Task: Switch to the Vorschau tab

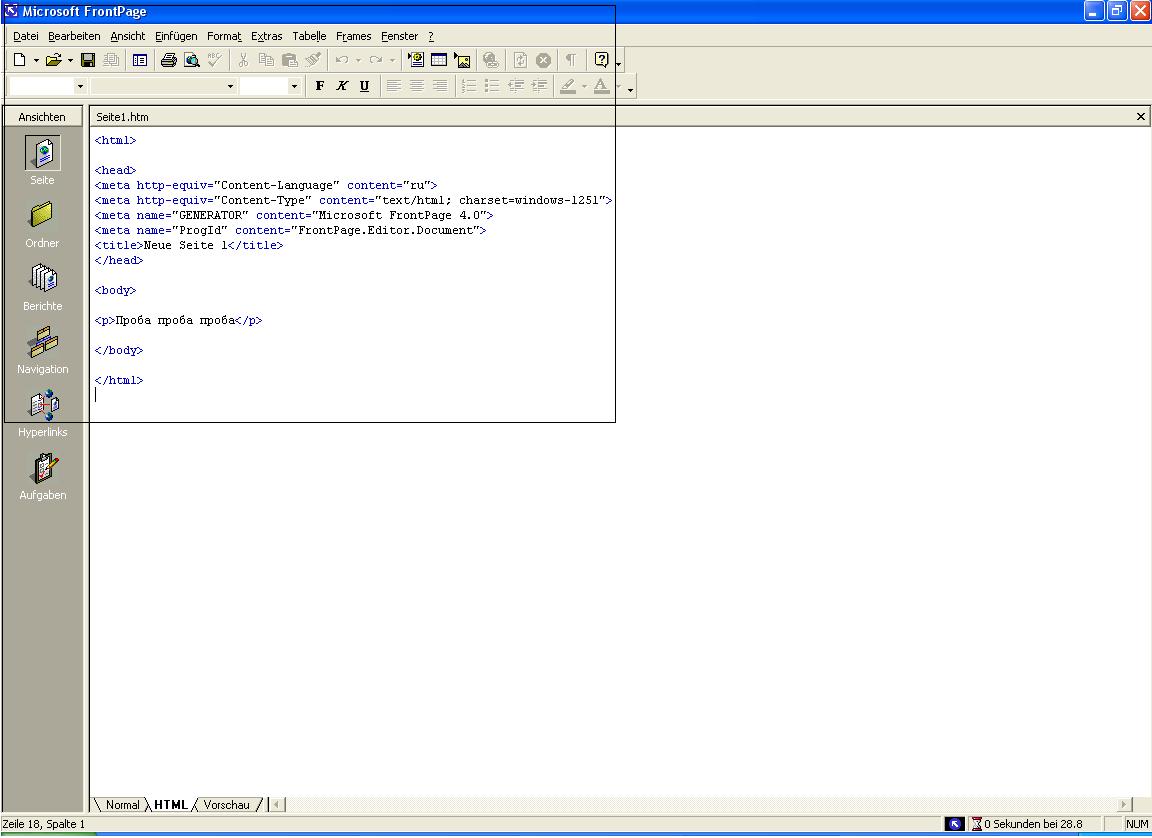Action: [x=226, y=805]
